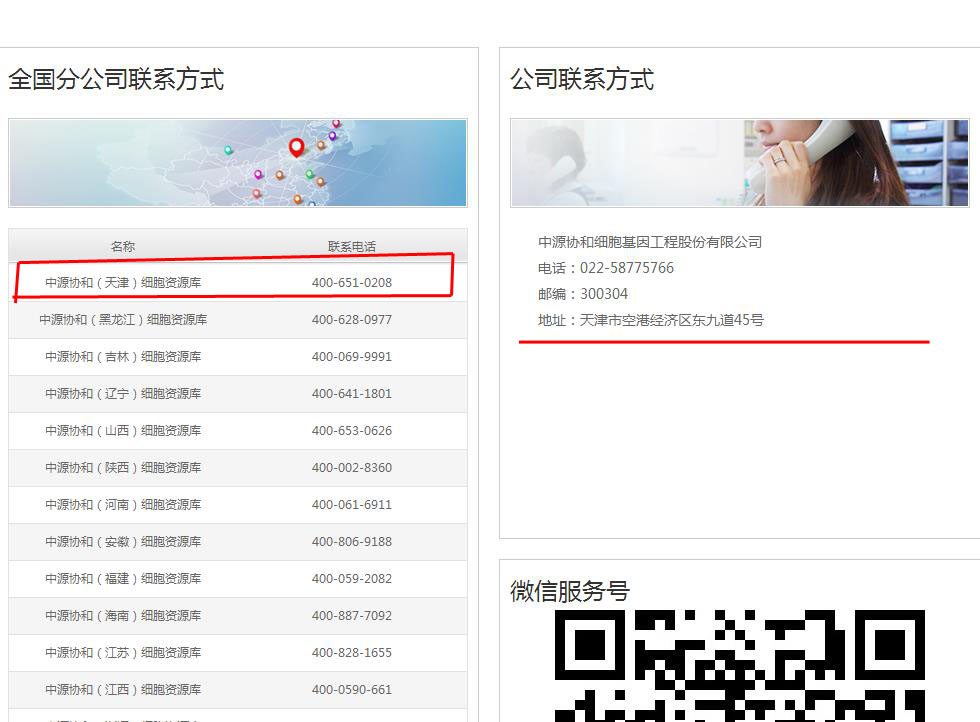The width and height of the screenshot is (980, 722).
Task: Click the 名称 column header
Action: coord(123,246)
